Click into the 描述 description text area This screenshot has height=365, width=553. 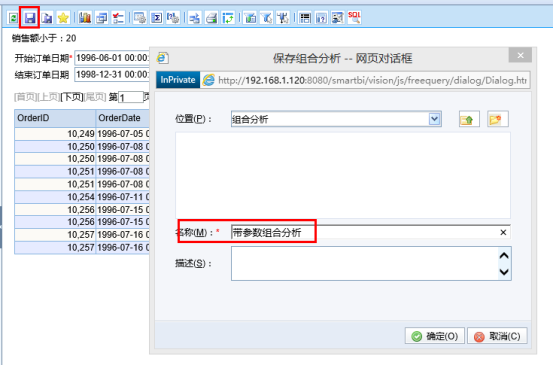tap(365, 263)
